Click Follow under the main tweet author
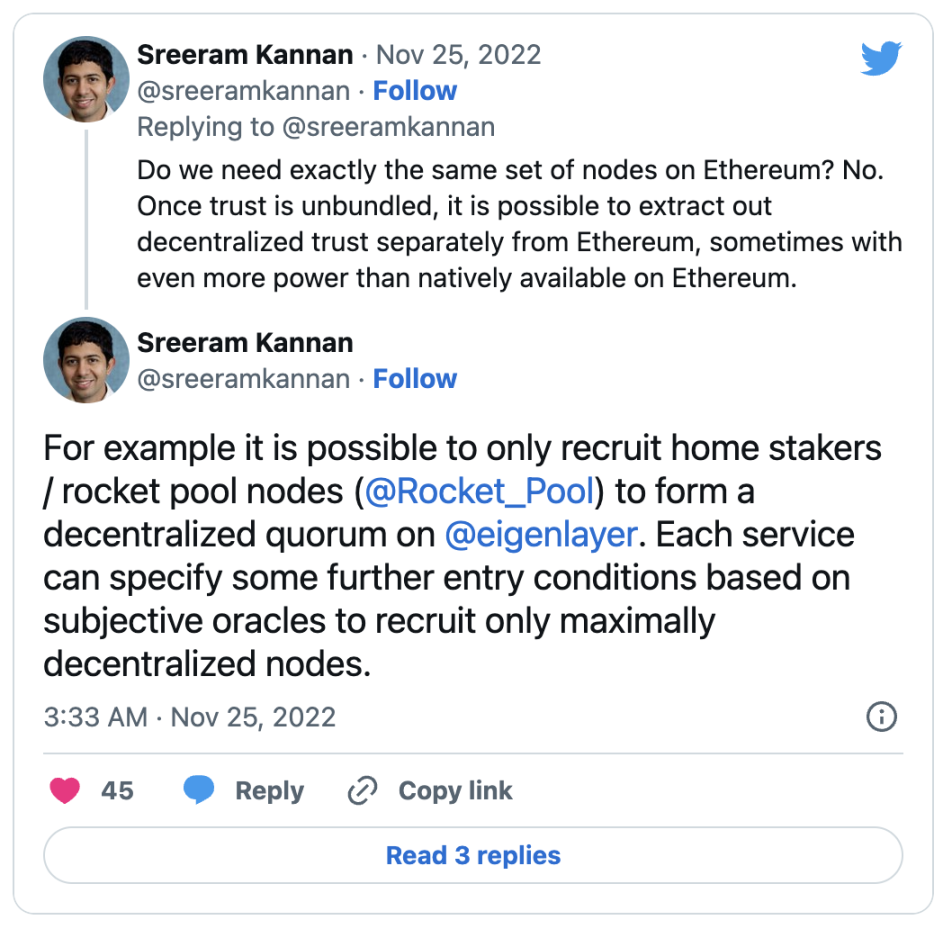This screenshot has height=929, width=952. pos(414,379)
